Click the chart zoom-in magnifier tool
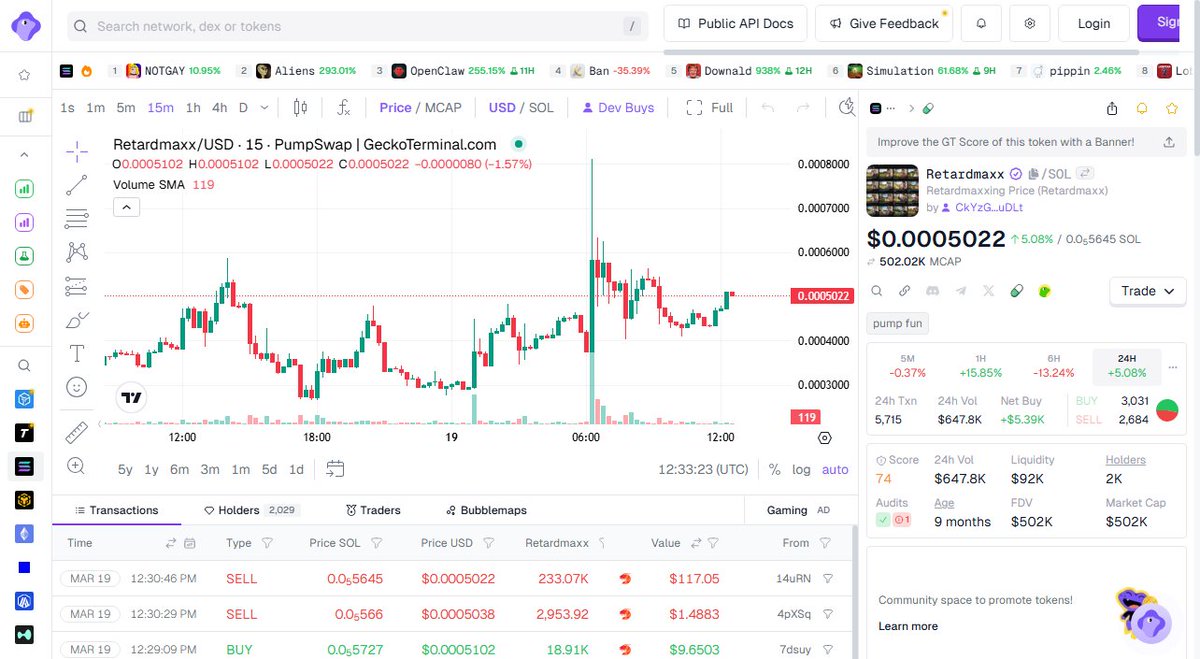This screenshot has width=1200, height=659. pyautogui.click(x=76, y=465)
